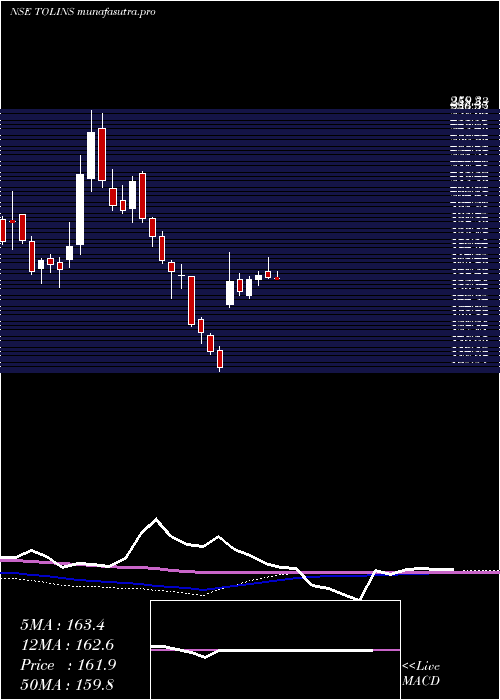Click the lowest red candlestick at chart bottom

(220, 359)
